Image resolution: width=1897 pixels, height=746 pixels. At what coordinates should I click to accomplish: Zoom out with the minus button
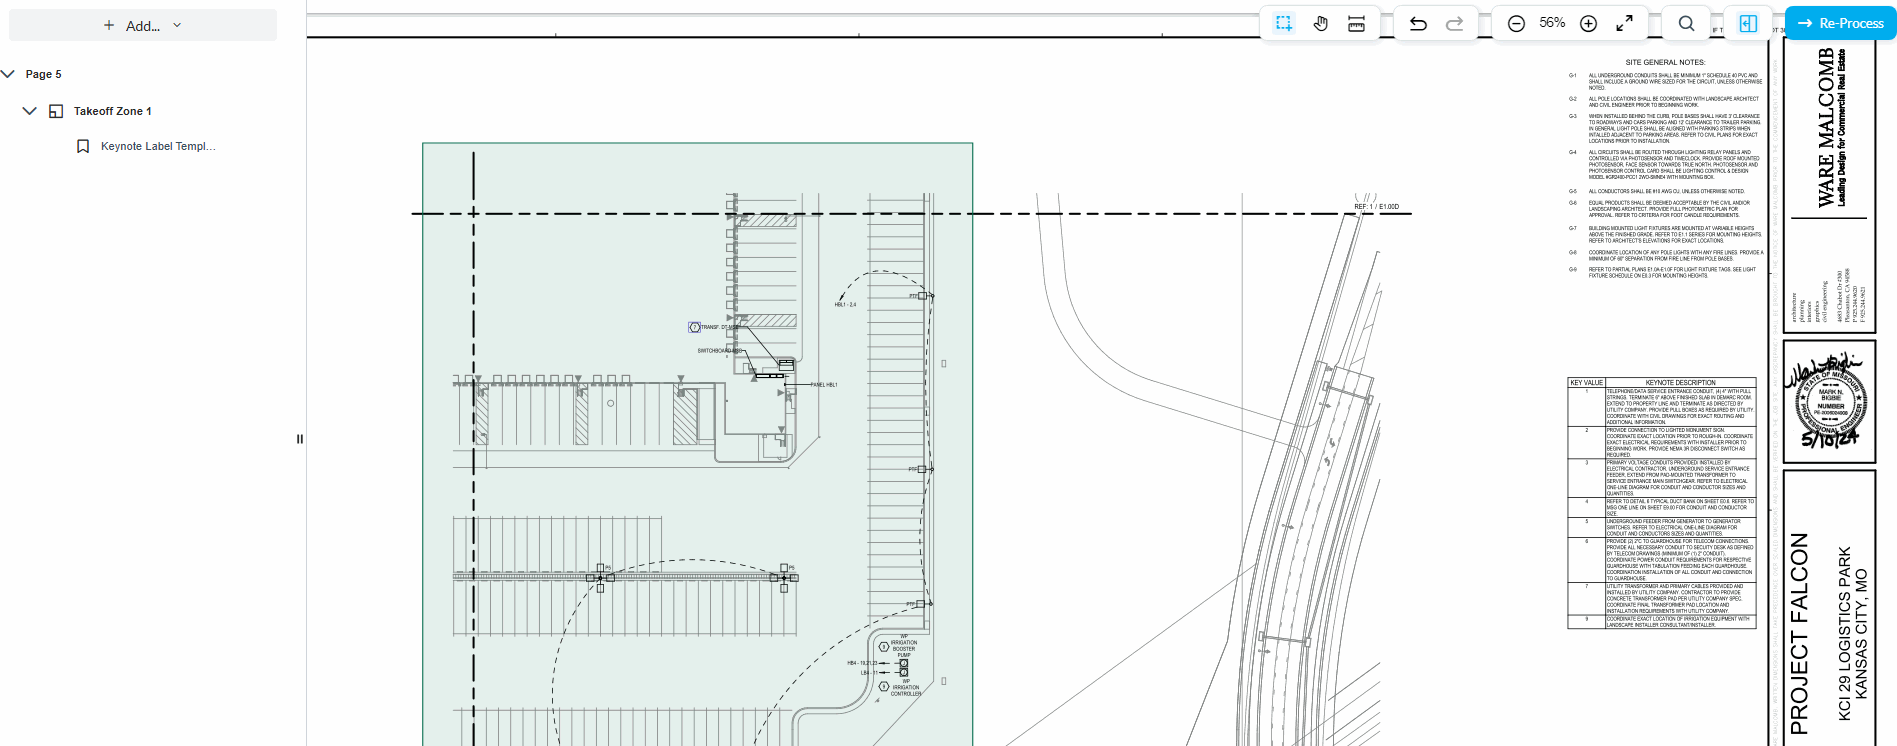pos(1516,23)
